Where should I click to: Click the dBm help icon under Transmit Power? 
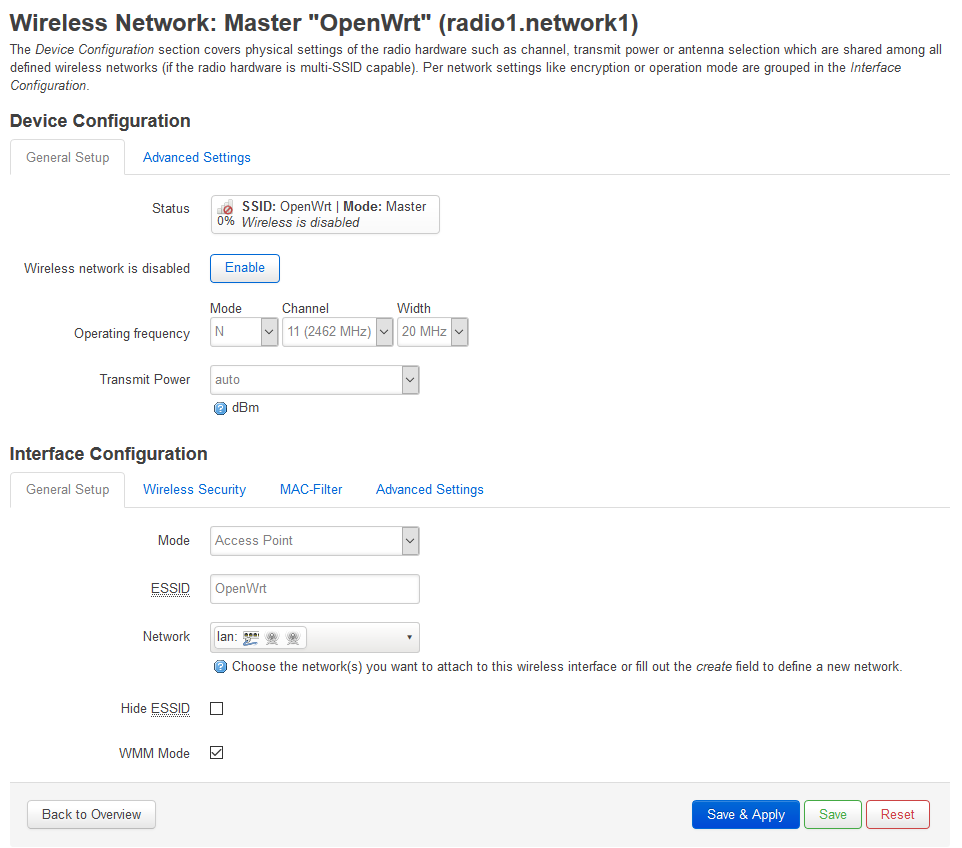pos(220,409)
